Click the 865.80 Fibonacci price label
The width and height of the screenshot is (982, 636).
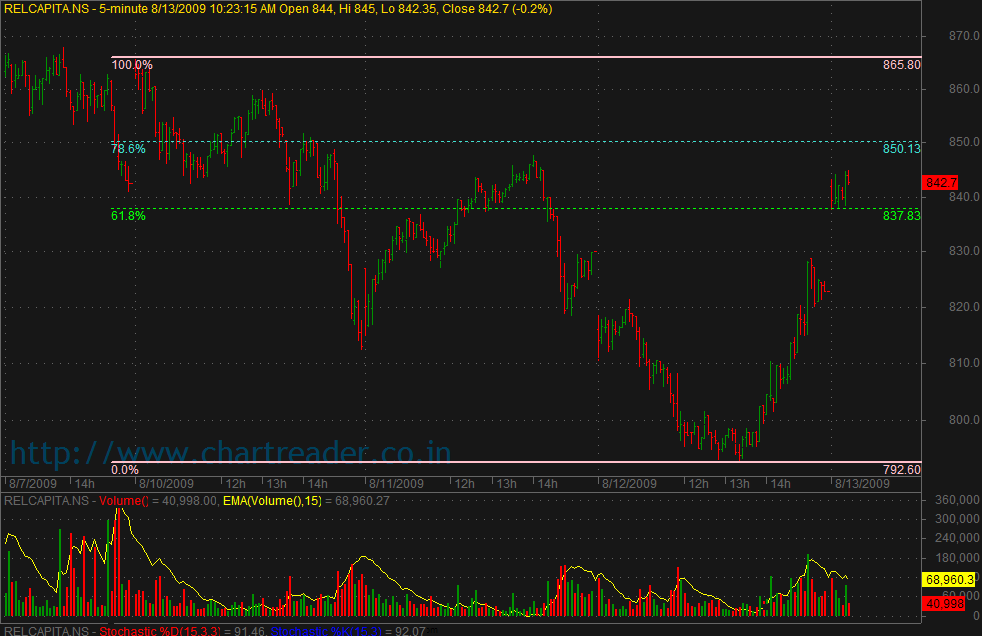pyautogui.click(x=901, y=65)
